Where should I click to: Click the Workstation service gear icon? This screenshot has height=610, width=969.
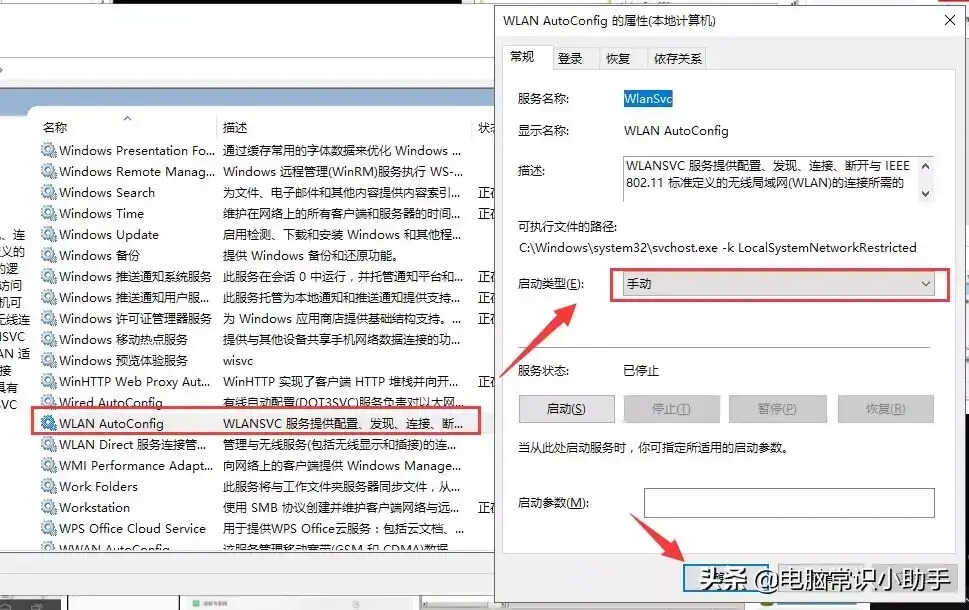(x=48, y=507)
